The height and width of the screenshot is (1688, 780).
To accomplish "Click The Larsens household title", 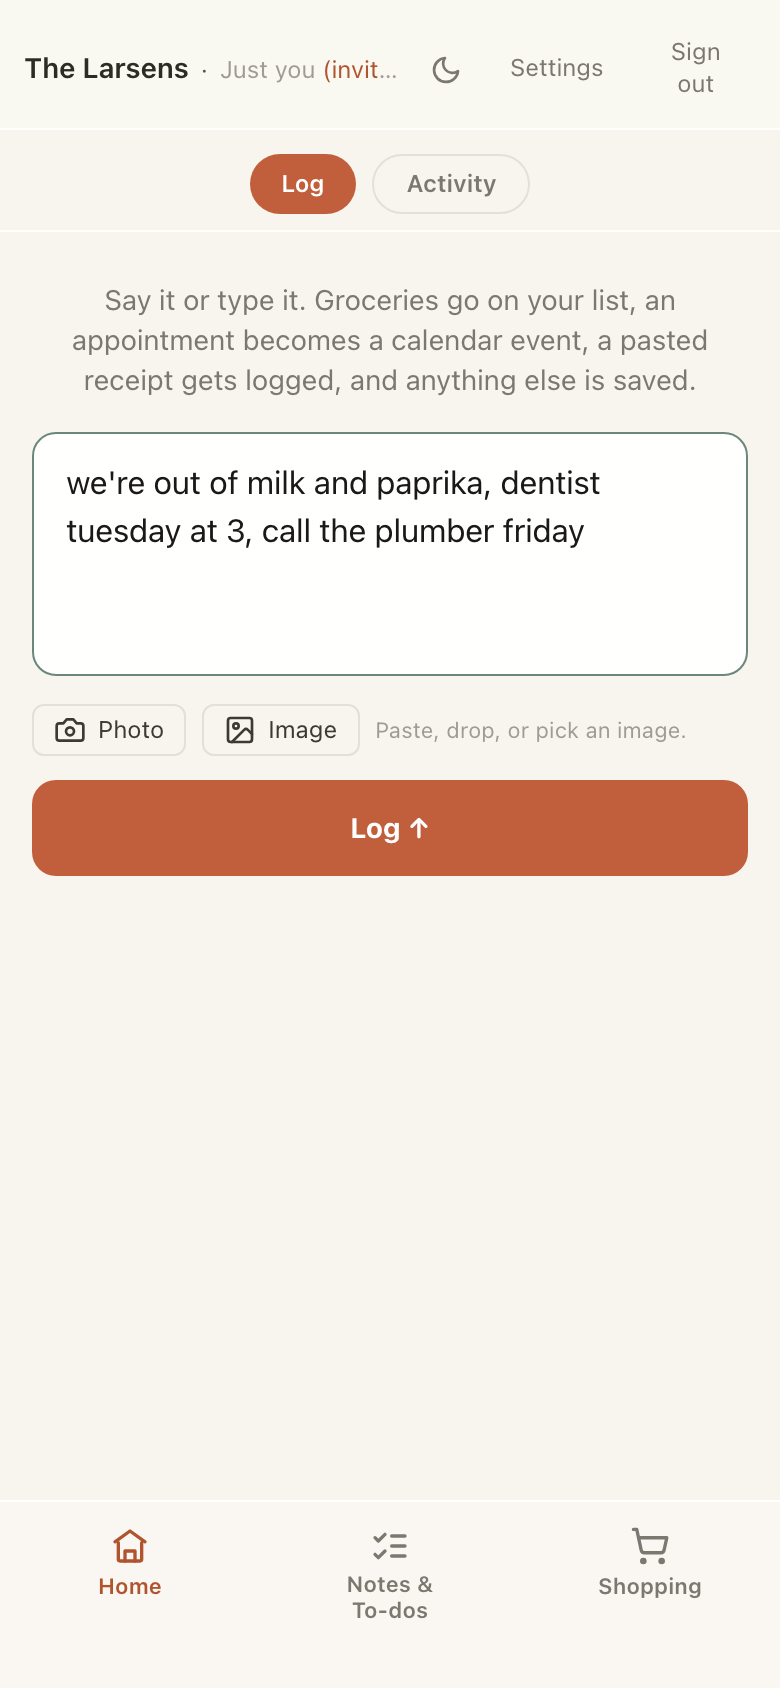I will 107,68.
